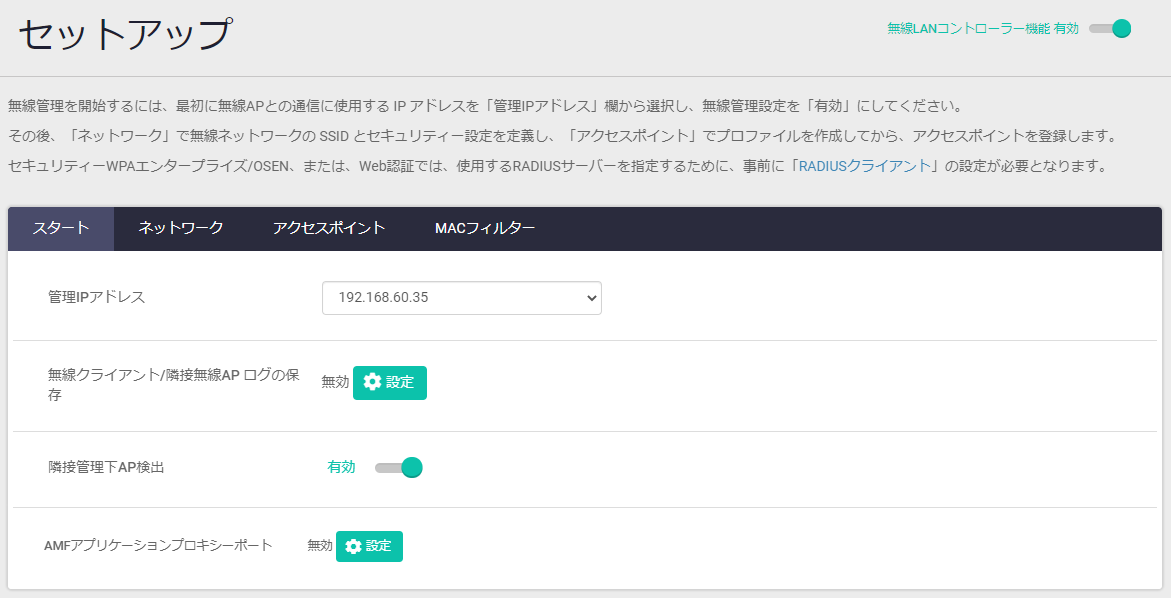The height and width of the screenshot is (598, 1171).
Task: Click the gear icon for AMF proxy port
Action: click(353, 546)
